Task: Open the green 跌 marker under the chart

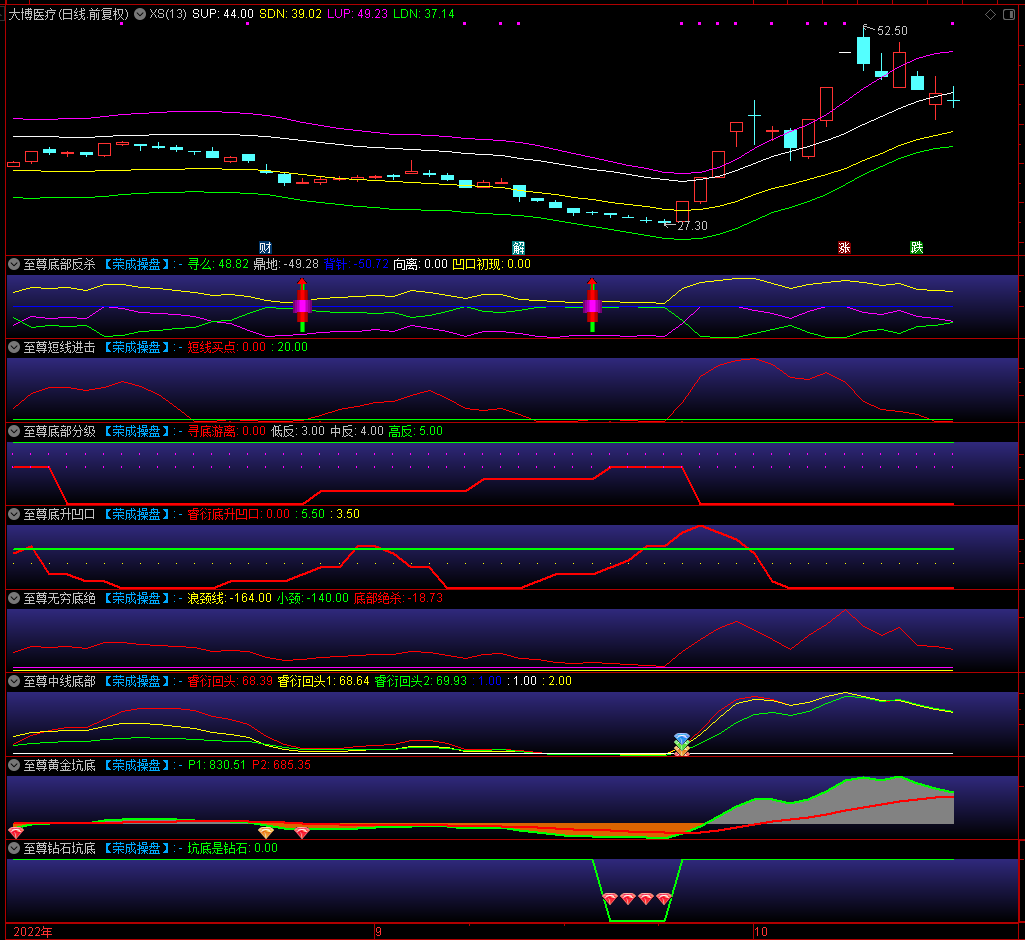Action: [916, 248]
